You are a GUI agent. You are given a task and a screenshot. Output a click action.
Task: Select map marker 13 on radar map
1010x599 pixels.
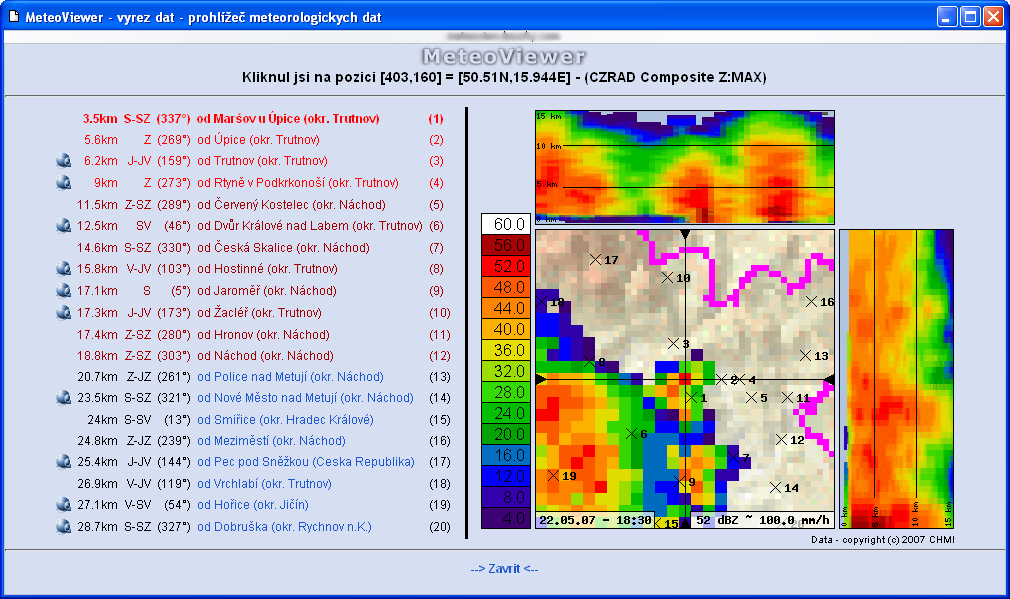tap(805, 356)
